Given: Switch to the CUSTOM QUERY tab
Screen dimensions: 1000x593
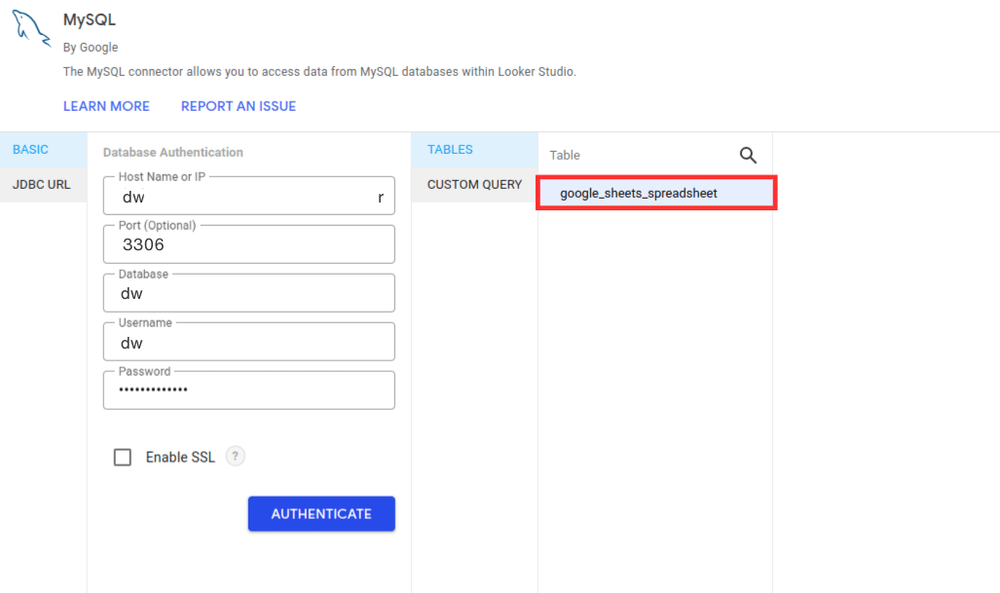Looking at the screenshot, I should [472, 184].
